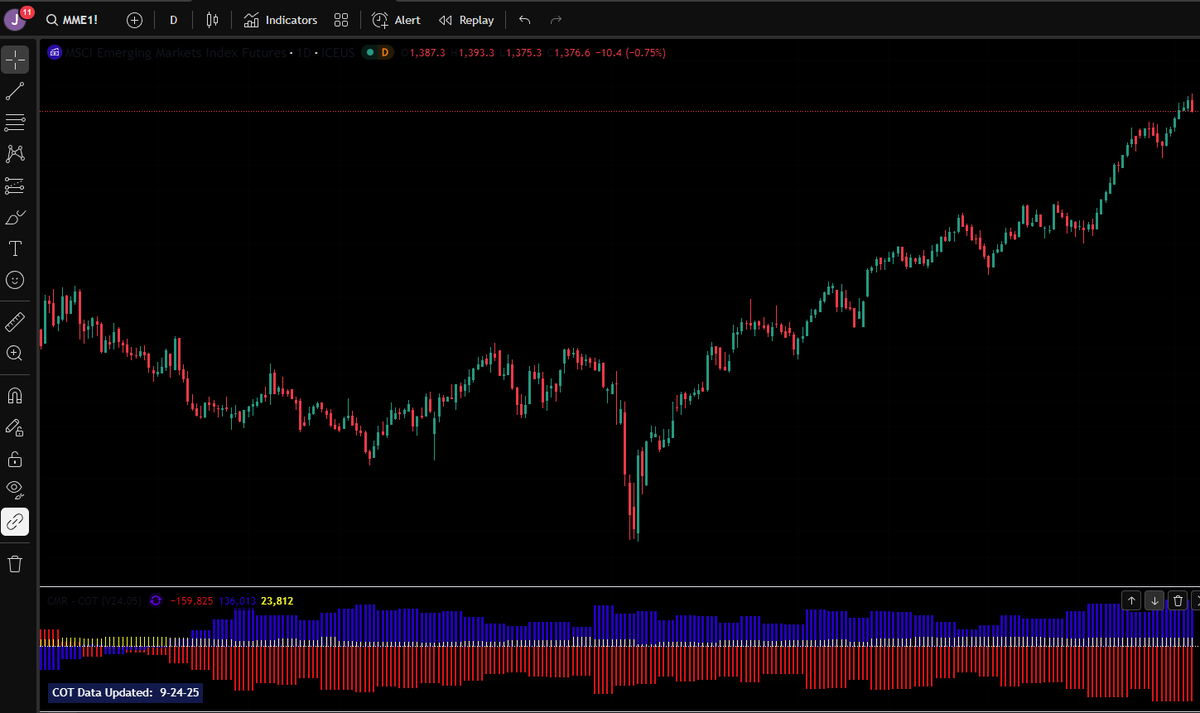Click the COT Data Updated 9-24-25 label
The height and width of the screenshot is (713, 1200).
pos(125,692)
